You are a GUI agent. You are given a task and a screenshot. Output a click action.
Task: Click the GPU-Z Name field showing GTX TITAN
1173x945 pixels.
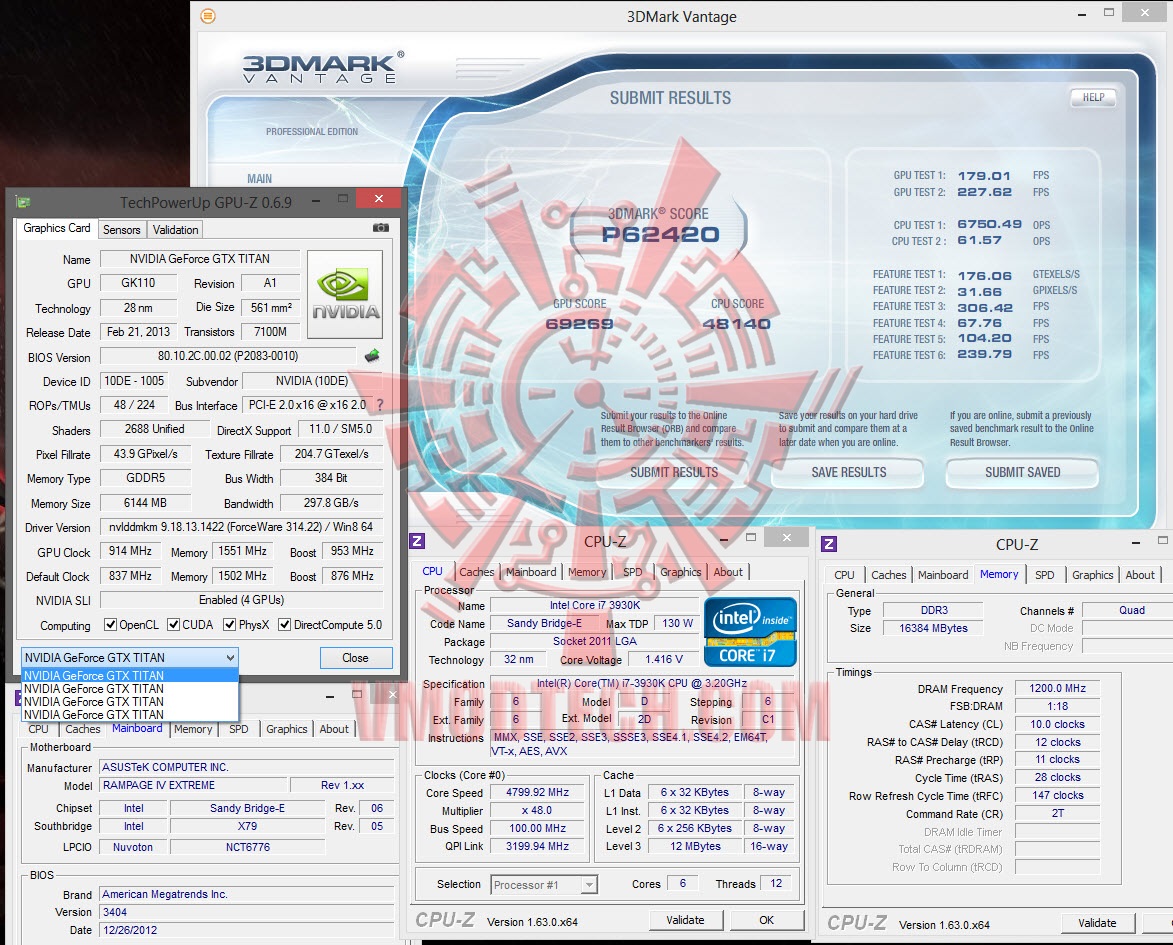(x=200, y=259)
